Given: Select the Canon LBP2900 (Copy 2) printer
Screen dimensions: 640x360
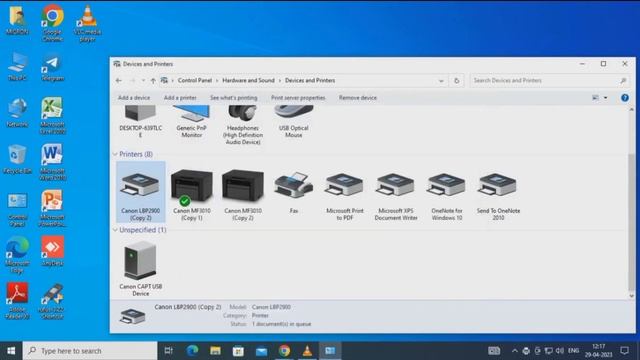Looking at the screenshot, I should tap(140, 192).
